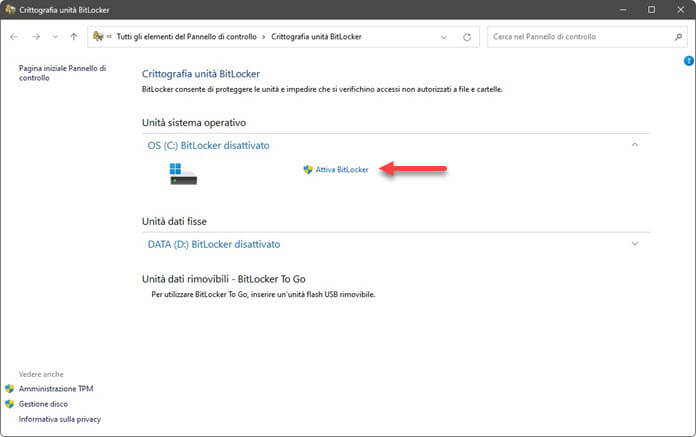
Task: Click the Vedere anche label
Action: (x=41, y=374)
